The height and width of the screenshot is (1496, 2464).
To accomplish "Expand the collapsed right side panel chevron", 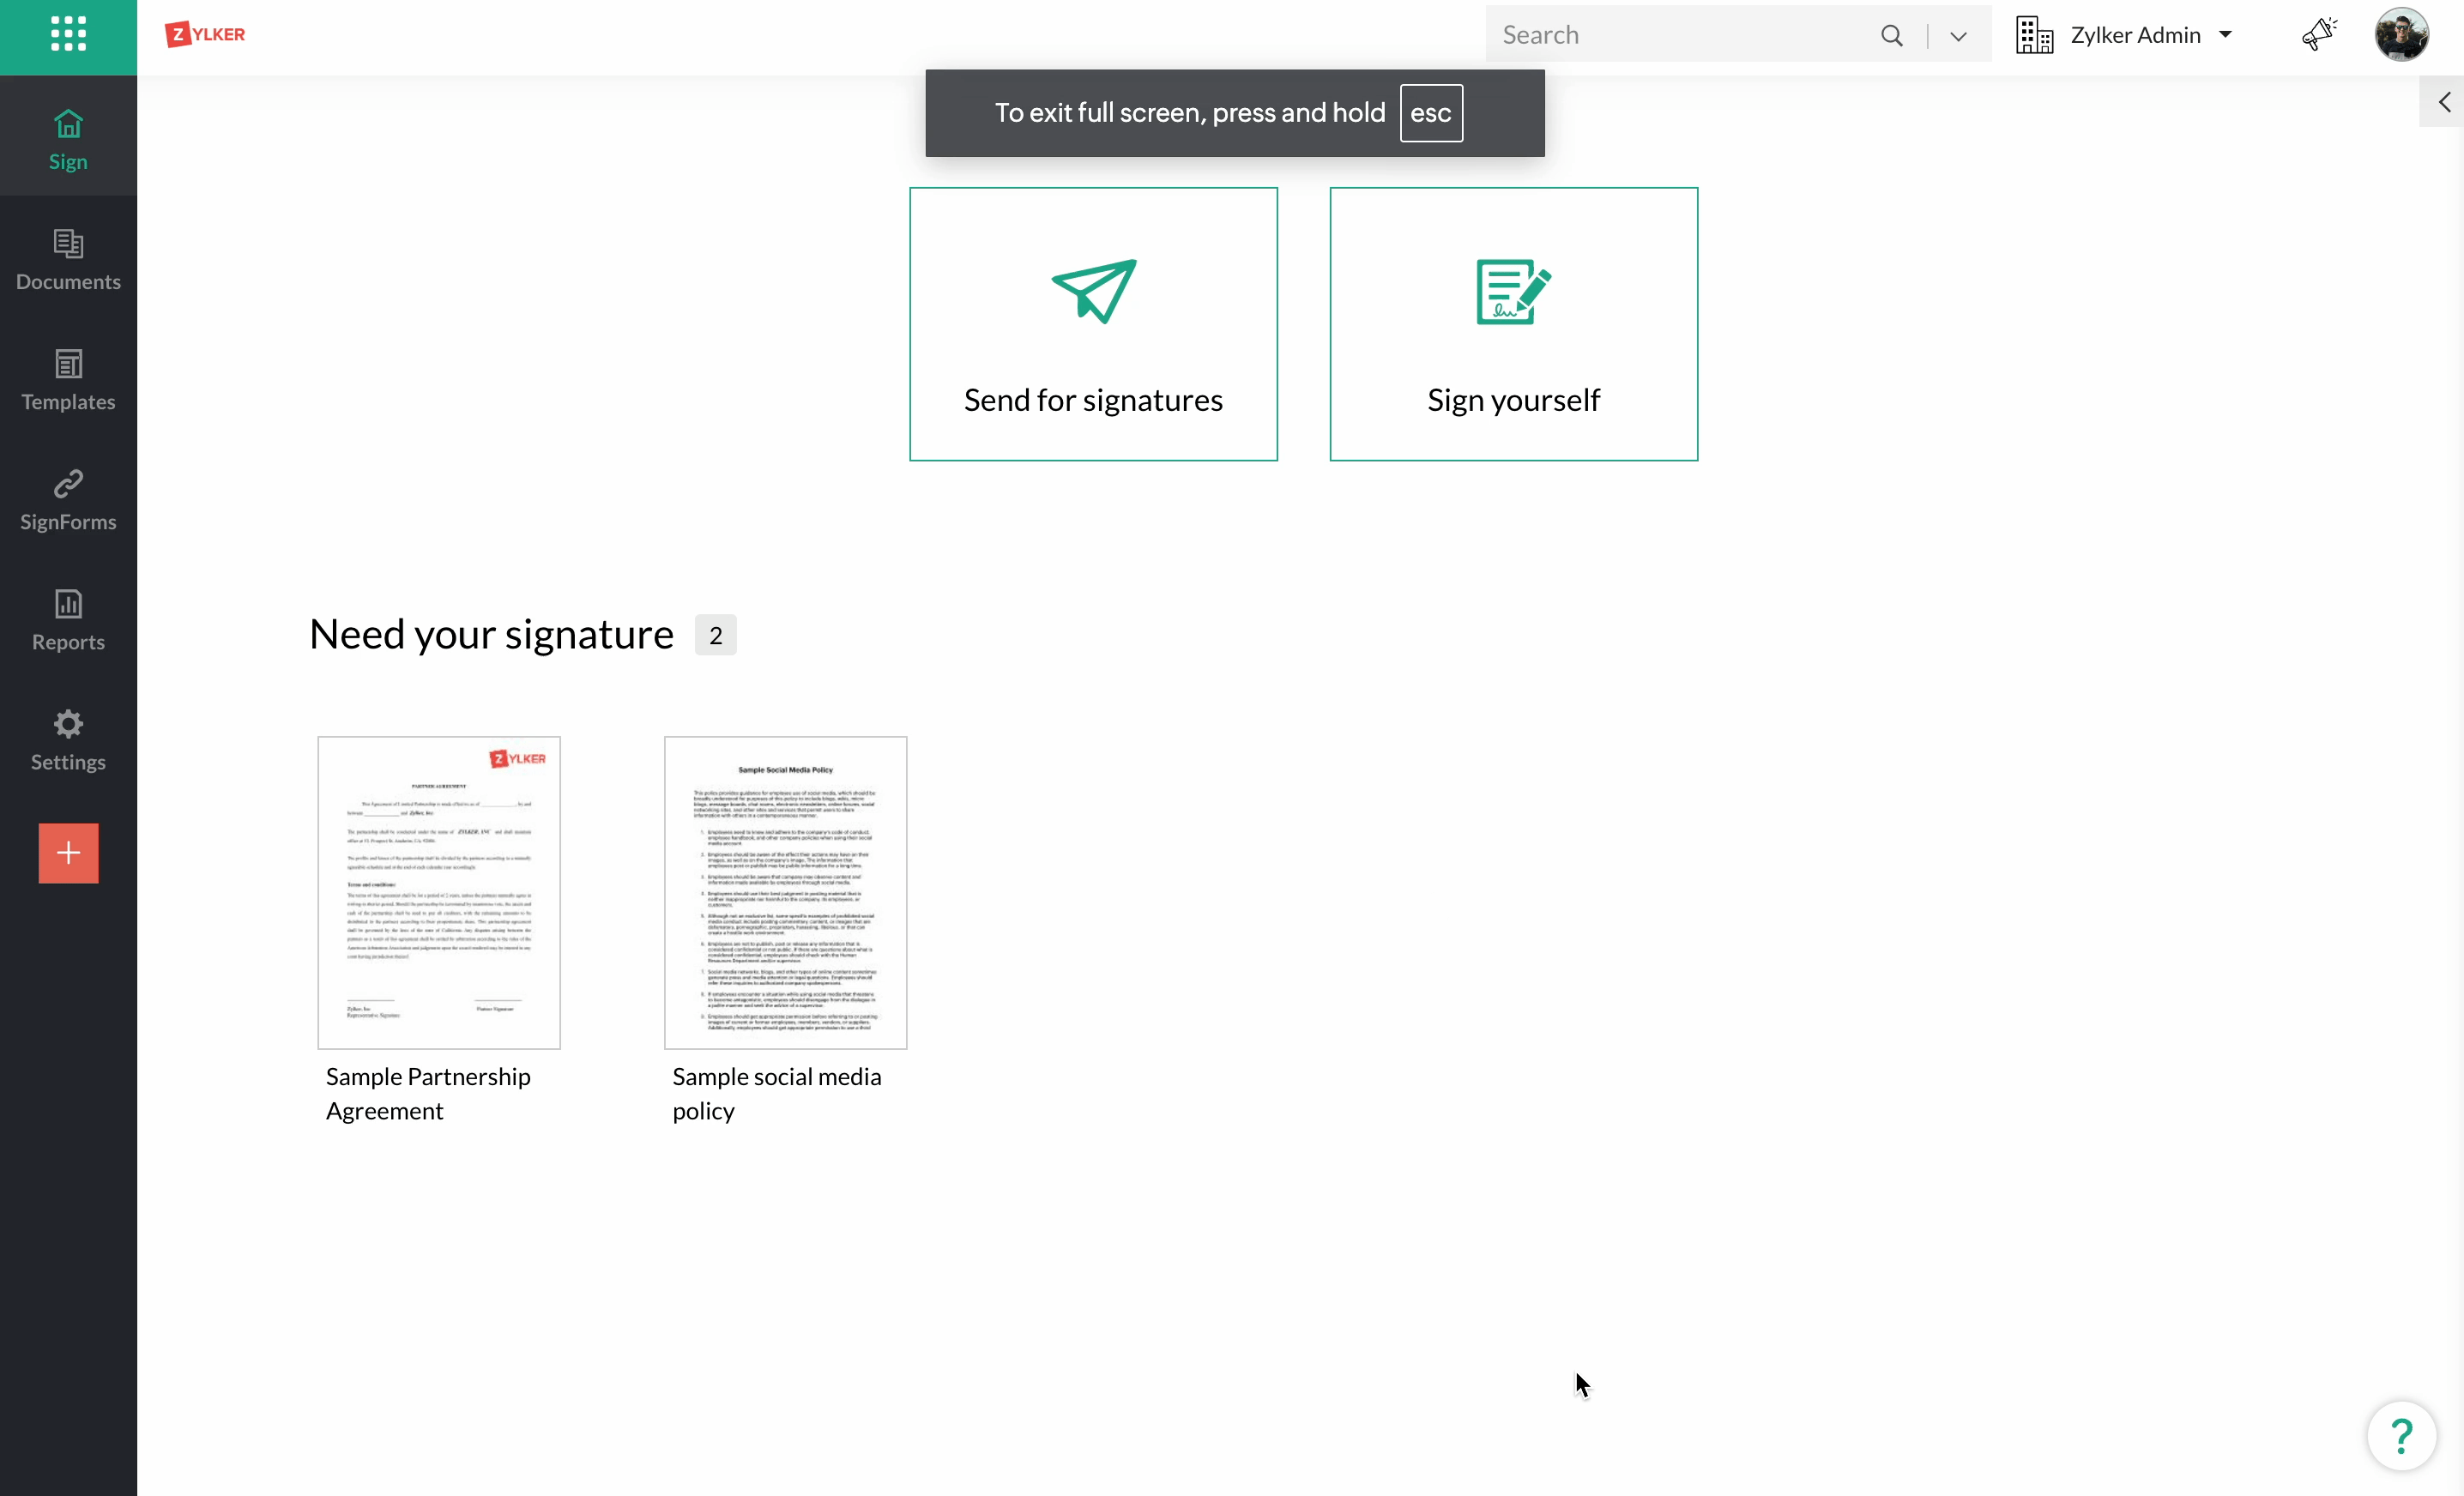I will (x=2443, y=102).
